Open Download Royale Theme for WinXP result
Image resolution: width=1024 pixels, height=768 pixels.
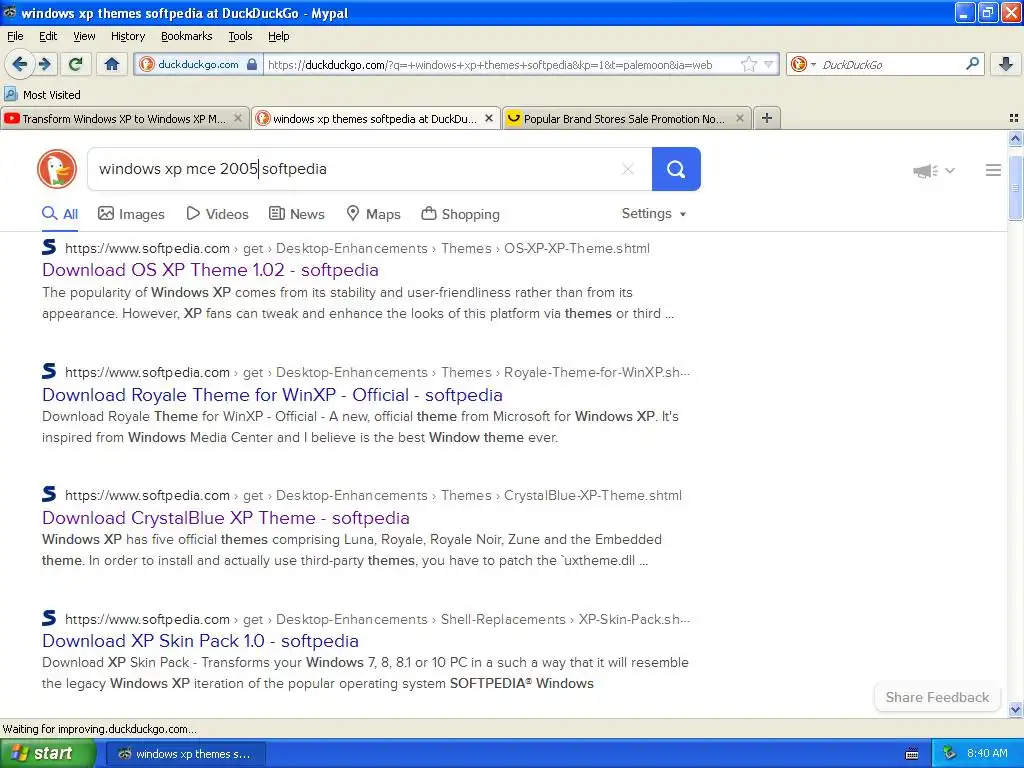pos(272,394)
